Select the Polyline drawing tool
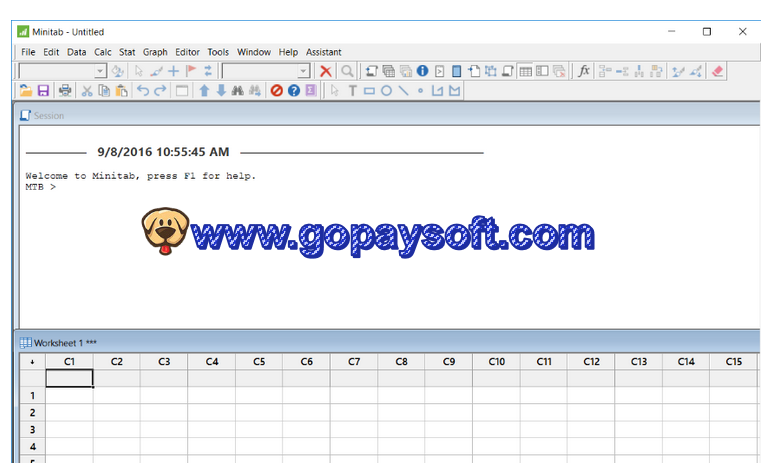Image resolution: width=784 pixels, height=463 pixels. coord(438,90)
